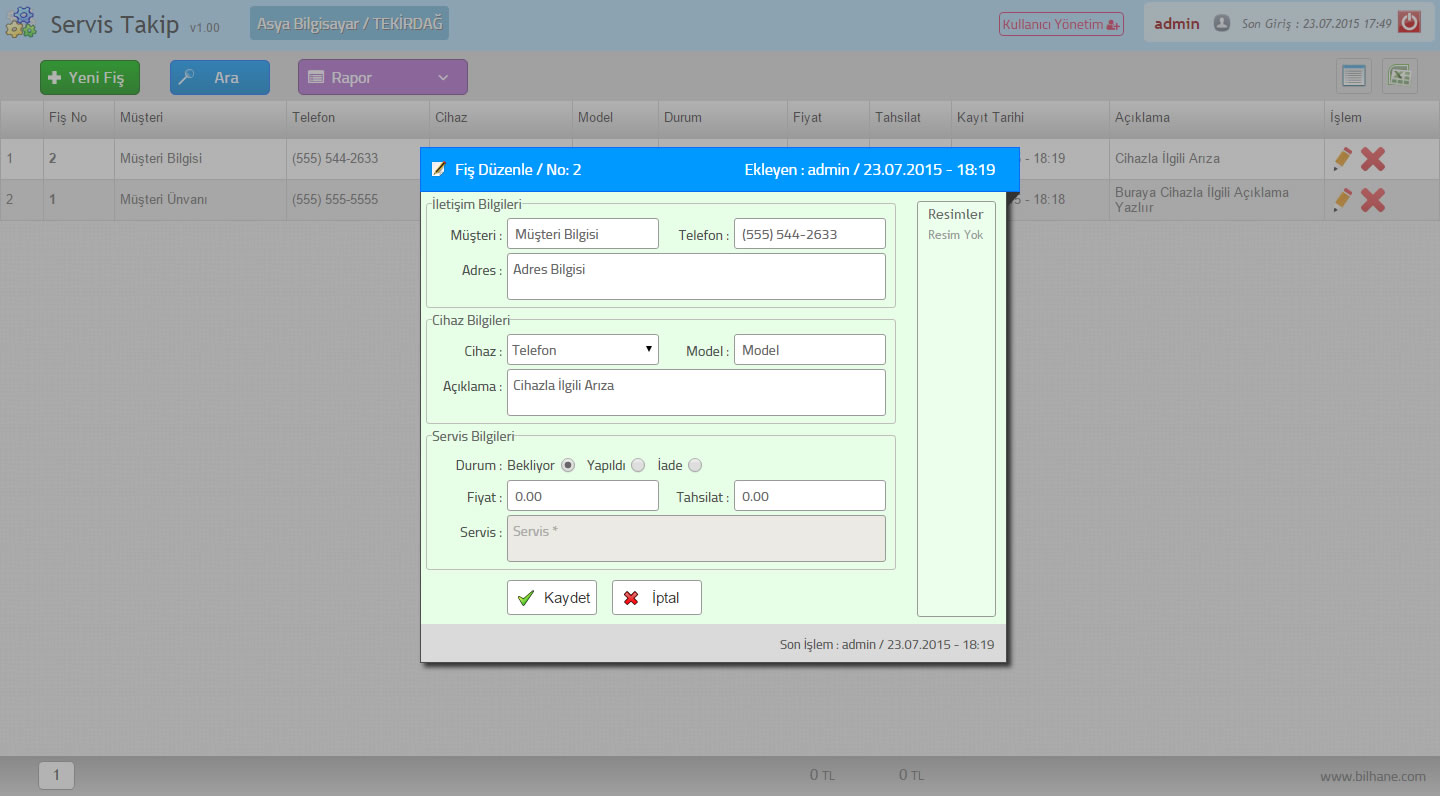
Task: Cancel editing with the İptal button
Action: coord(656,598)
